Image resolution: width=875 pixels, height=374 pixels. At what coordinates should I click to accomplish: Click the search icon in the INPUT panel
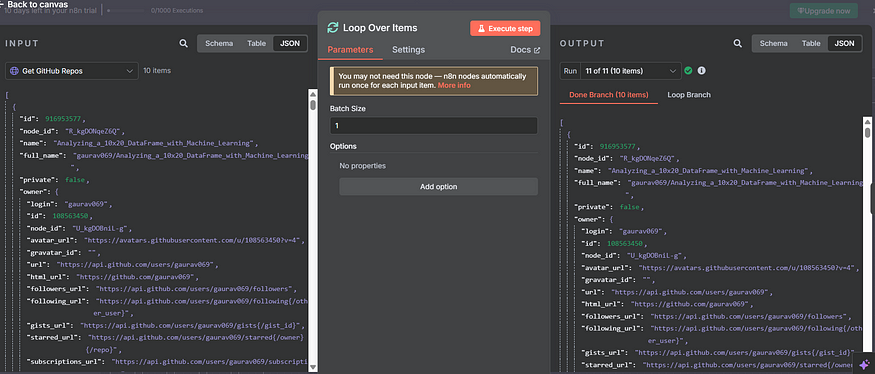[184, 44]
